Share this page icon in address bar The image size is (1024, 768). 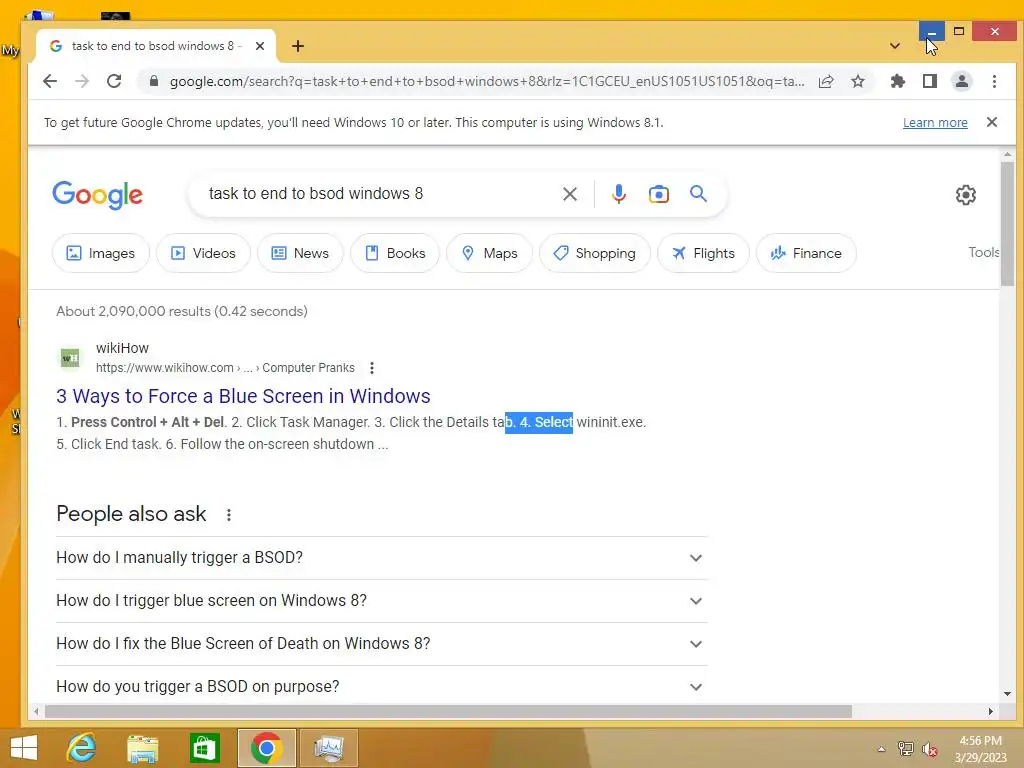(x=826, y=81)
